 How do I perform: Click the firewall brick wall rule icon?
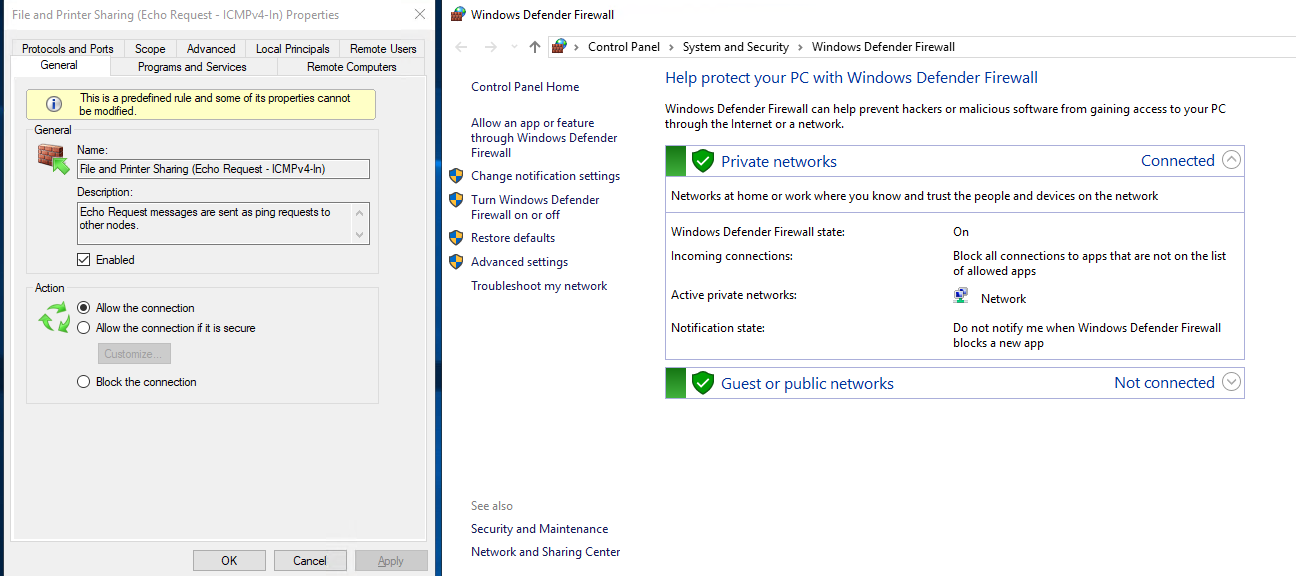pyautogui.click(x=54, y=160)
